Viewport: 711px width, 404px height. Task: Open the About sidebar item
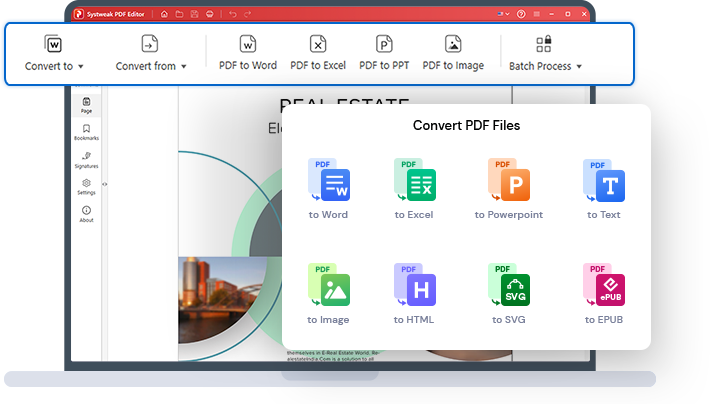pyautogui.click(x=86, y=214)
